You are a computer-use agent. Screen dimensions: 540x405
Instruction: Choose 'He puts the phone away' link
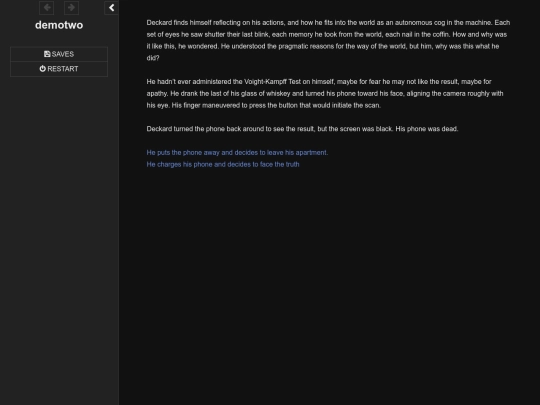click(x=237, y=153)
